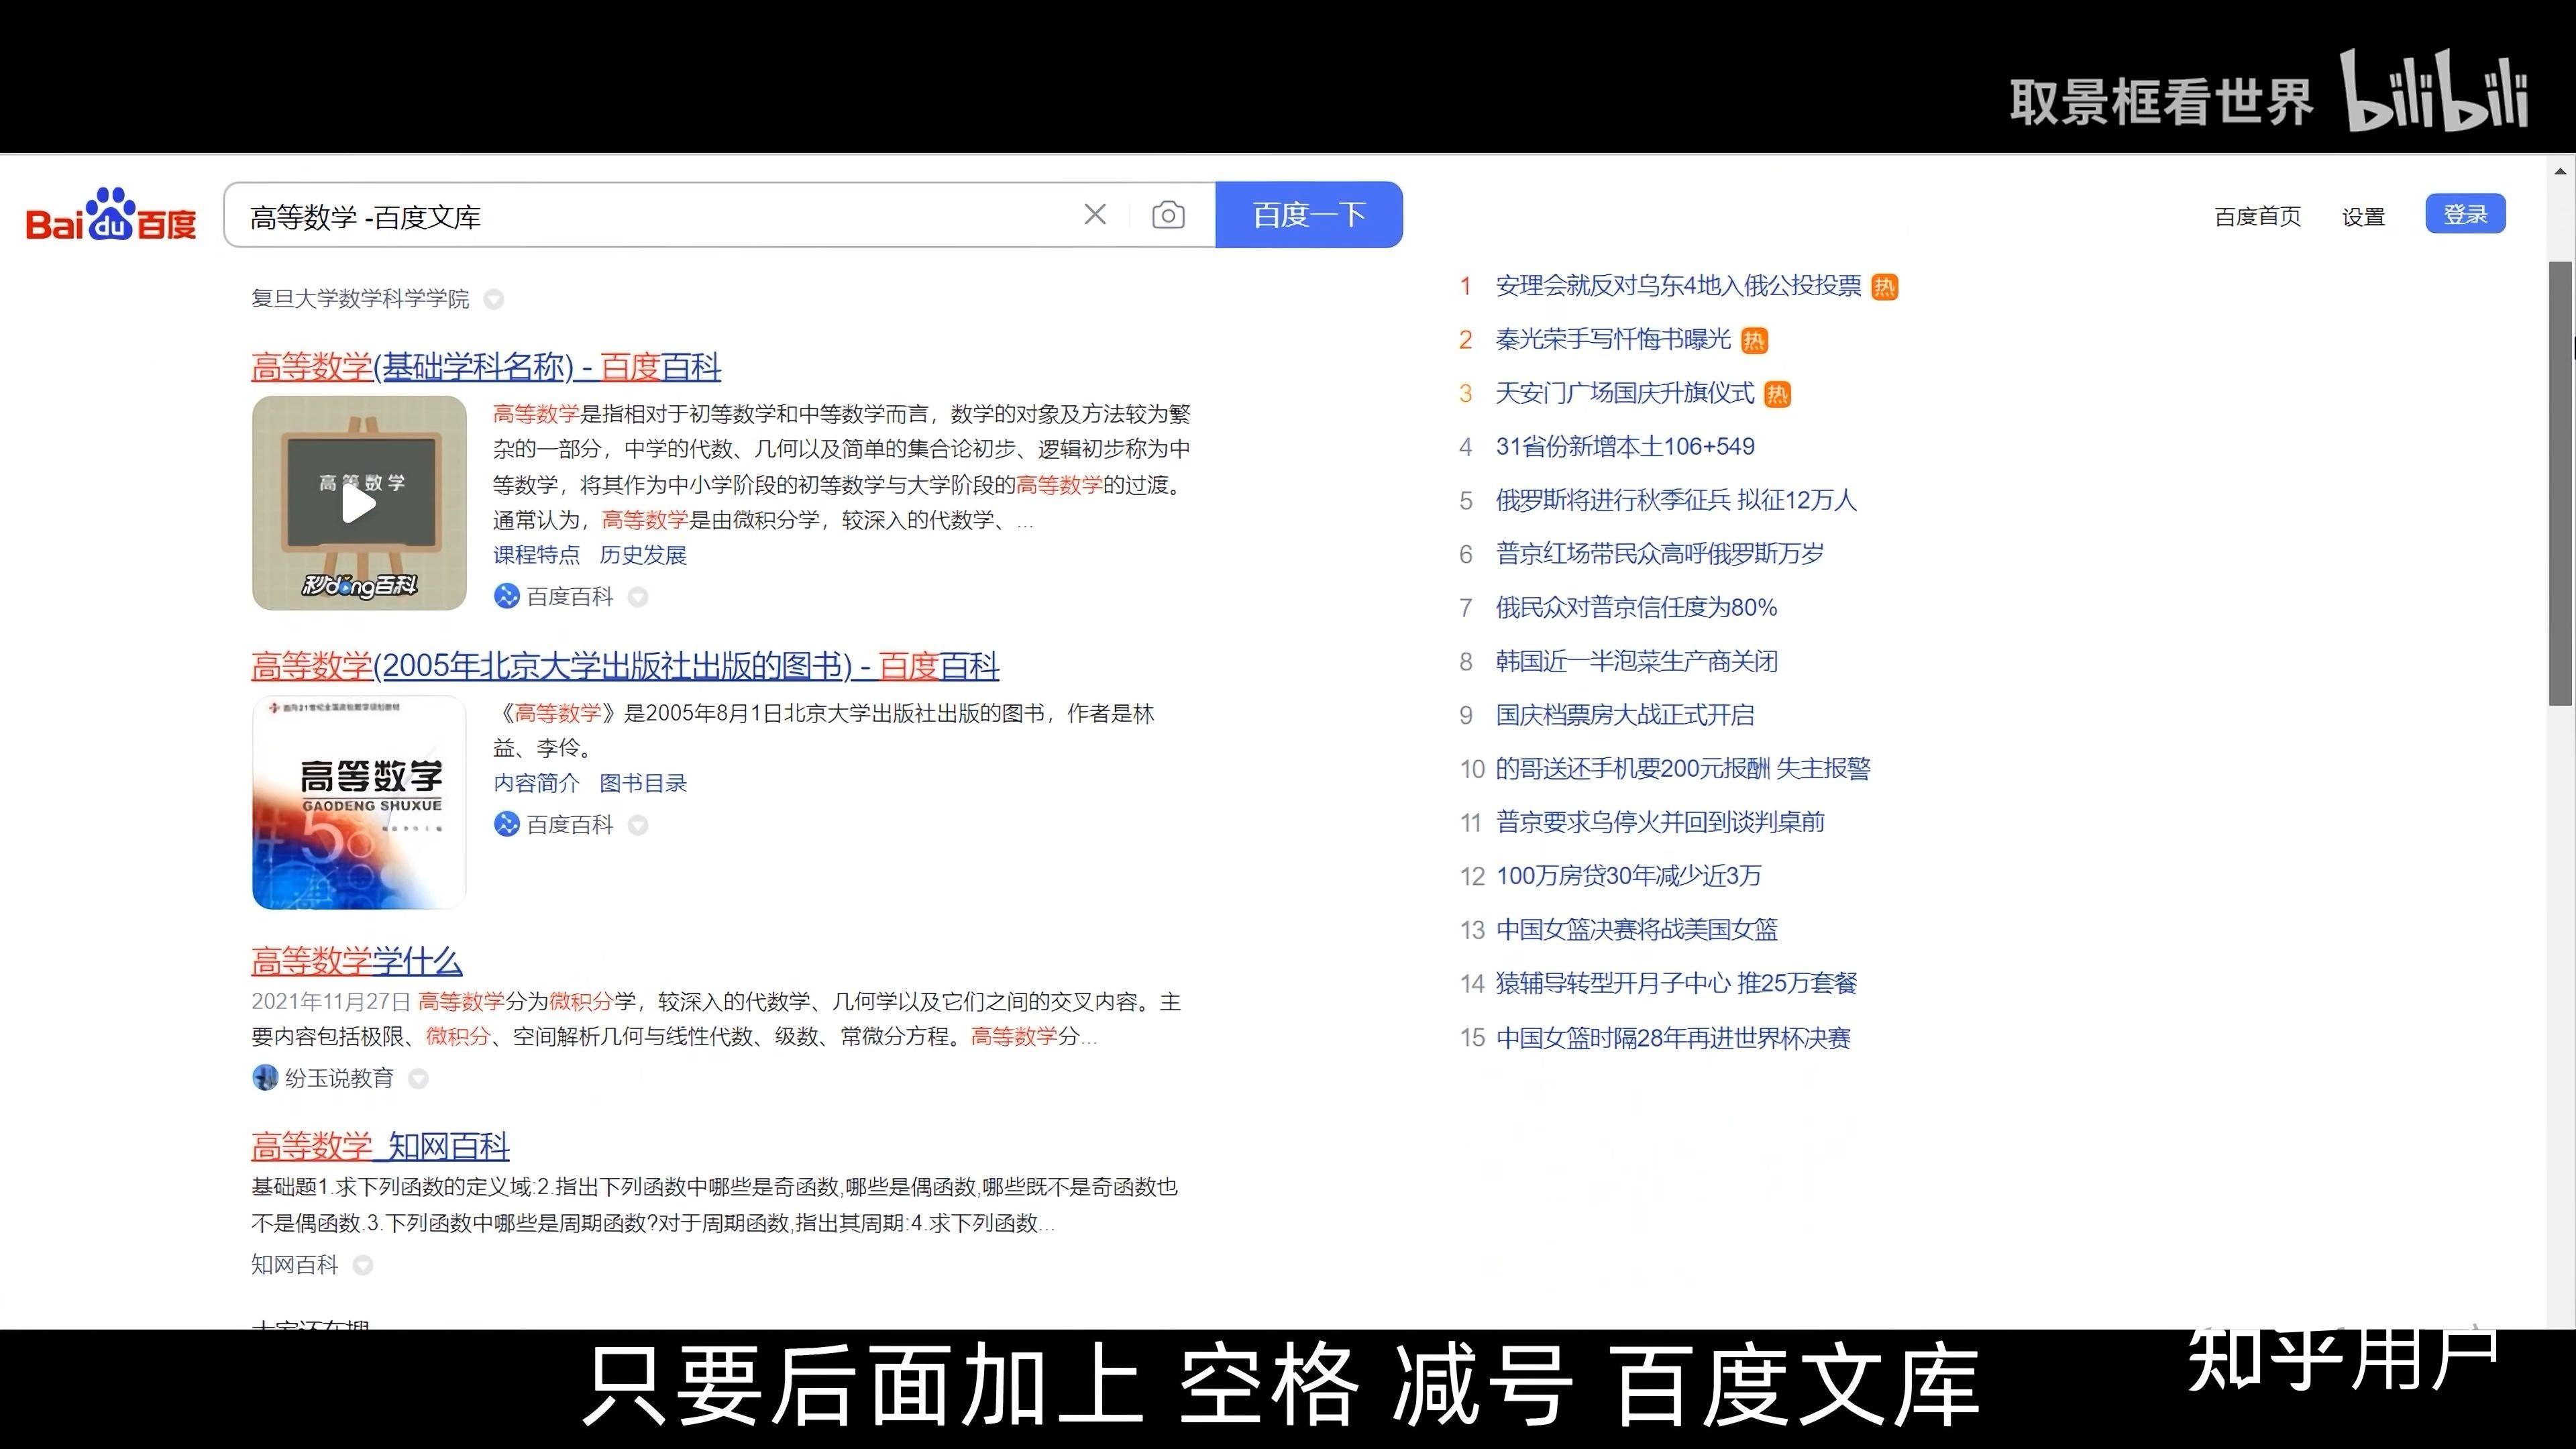Open hot topic 普京红场带民众高呼俄罗斯万岁
The height and width of the screenshot is (1449, 2576).
click(1660, 554)
